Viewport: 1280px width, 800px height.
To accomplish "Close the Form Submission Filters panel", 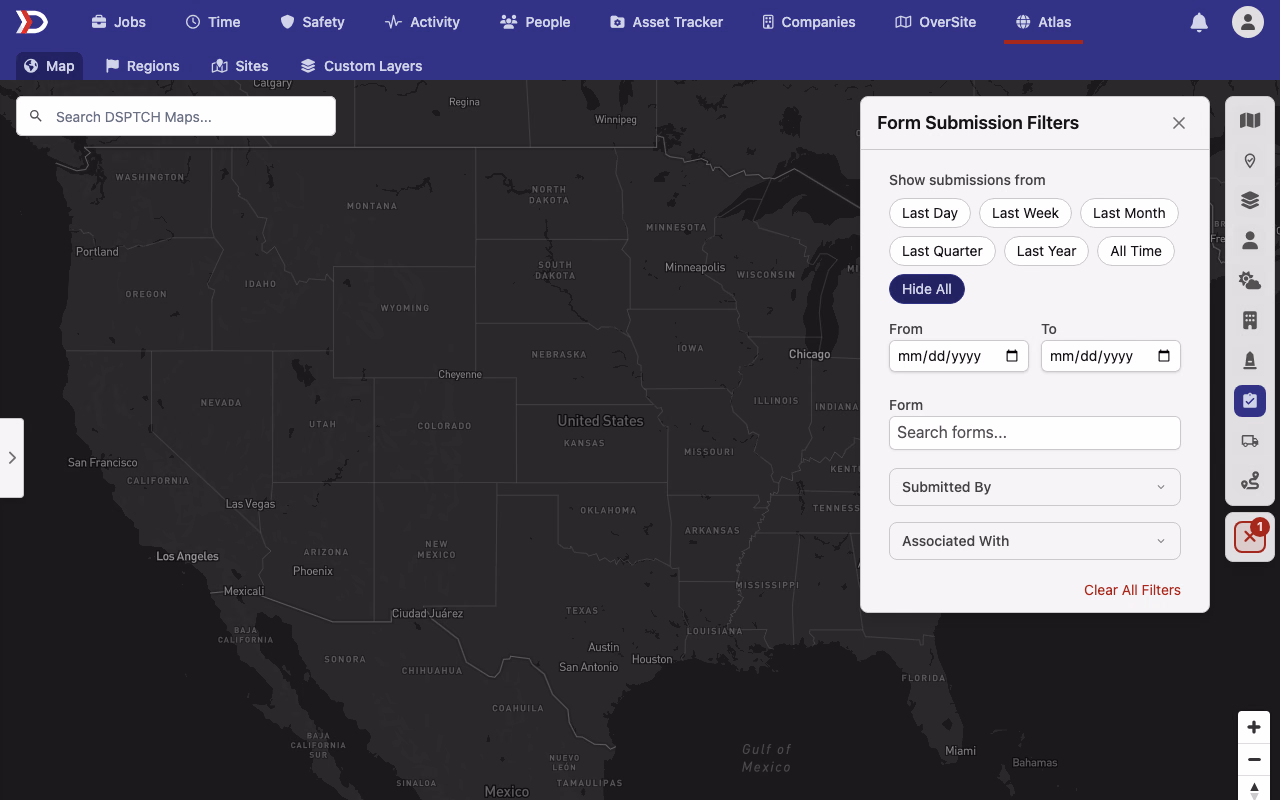I will point(1179,123).
